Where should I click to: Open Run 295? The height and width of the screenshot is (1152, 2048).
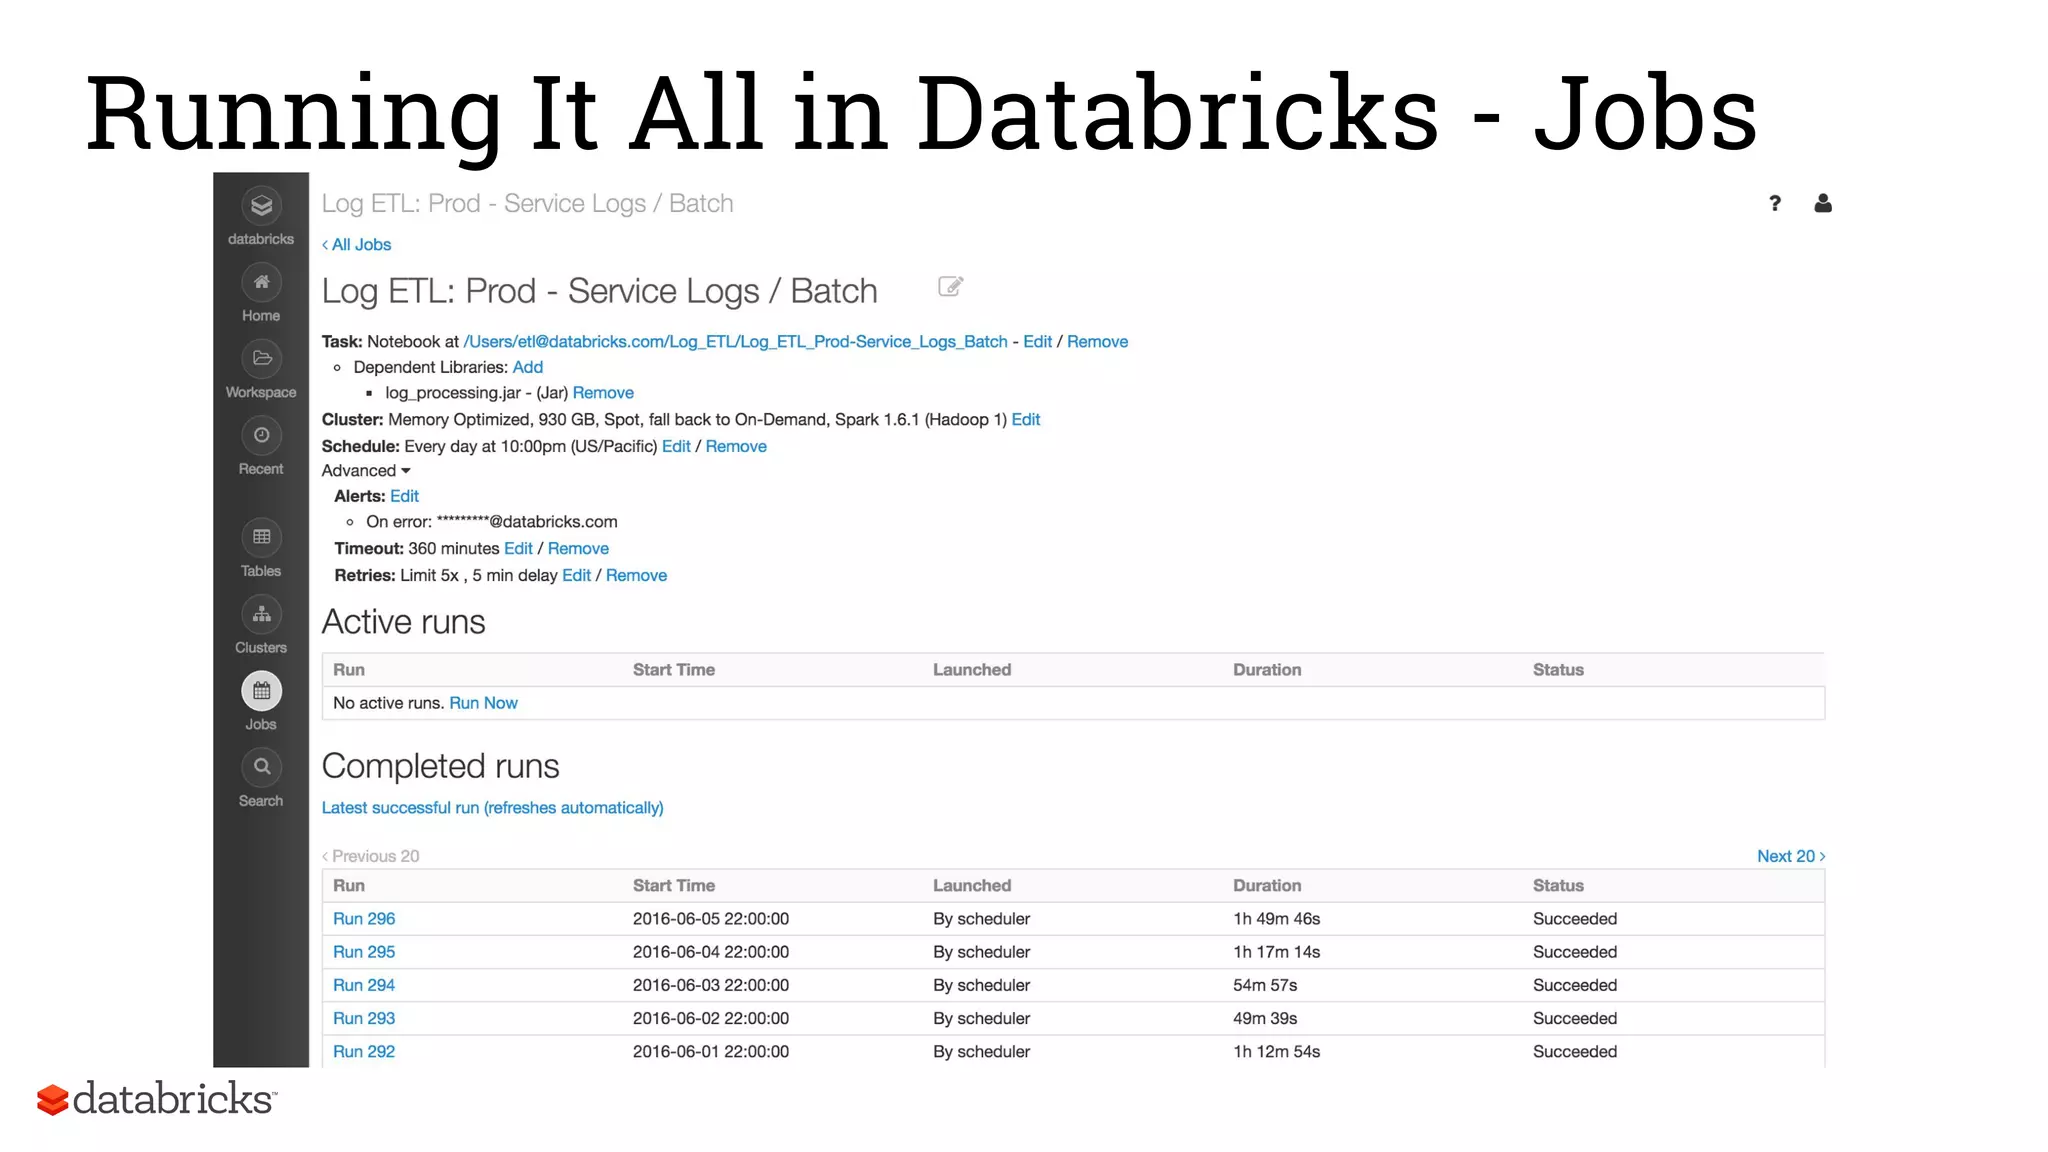(364, 953)
